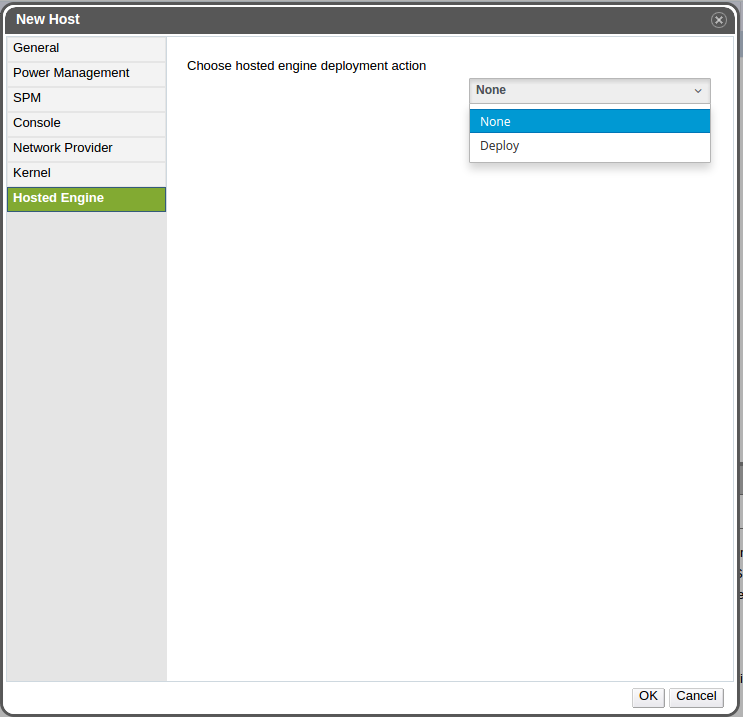
Task: Choose None from the dropdown list
Action: tap(589, 122)
